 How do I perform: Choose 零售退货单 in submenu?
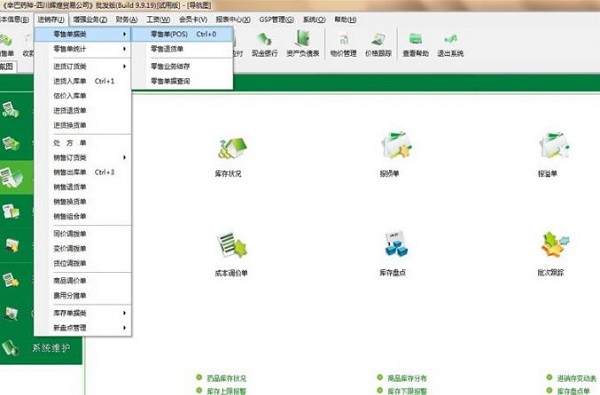coord(182,49)
